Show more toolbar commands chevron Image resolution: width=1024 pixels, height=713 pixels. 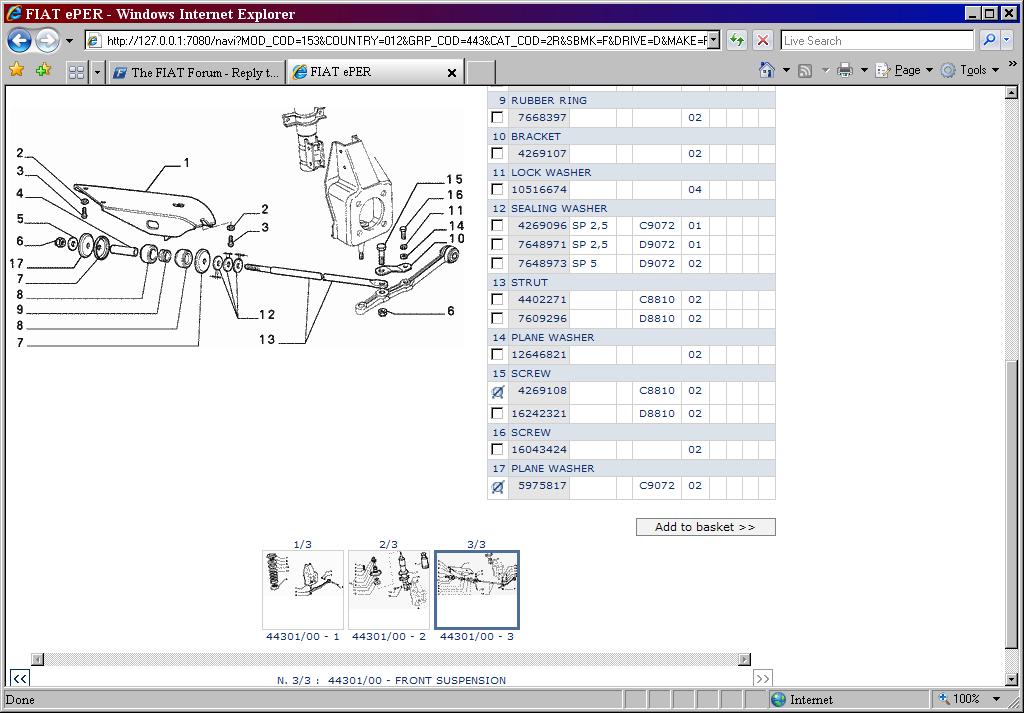[1013, 64]
